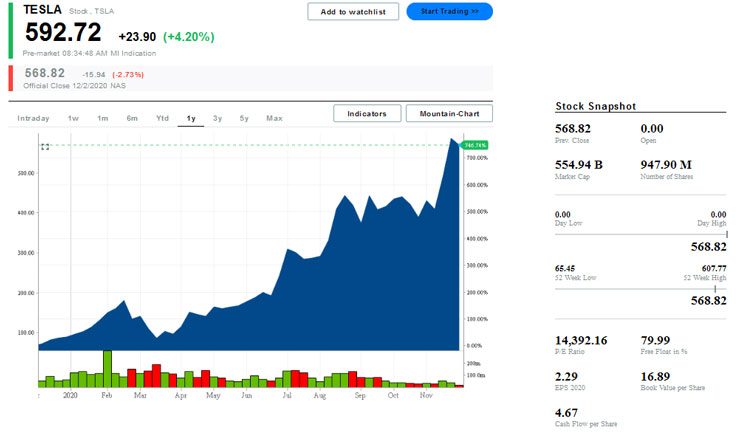The image size is (740, 440).
Task: Click the +23.90 change value
Action: (137, 37)
